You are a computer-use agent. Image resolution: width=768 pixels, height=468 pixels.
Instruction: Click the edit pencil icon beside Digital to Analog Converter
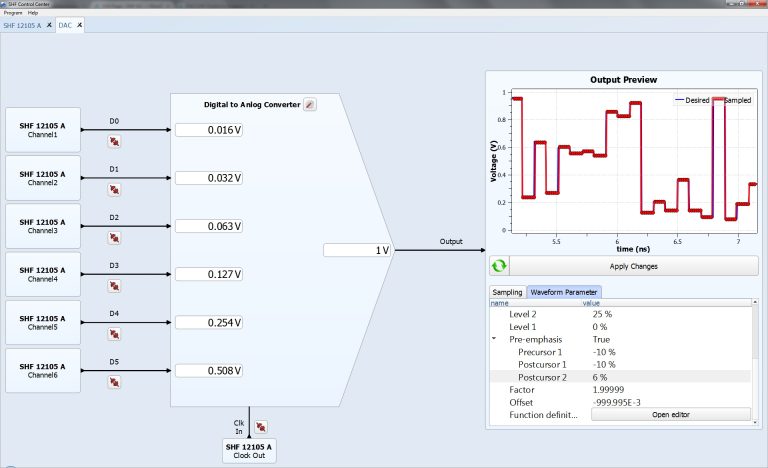[309, 104]
